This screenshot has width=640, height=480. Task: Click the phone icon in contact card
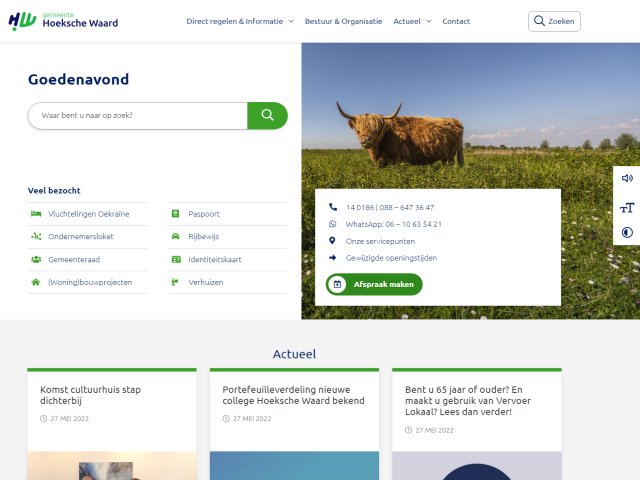click(333, 207)
